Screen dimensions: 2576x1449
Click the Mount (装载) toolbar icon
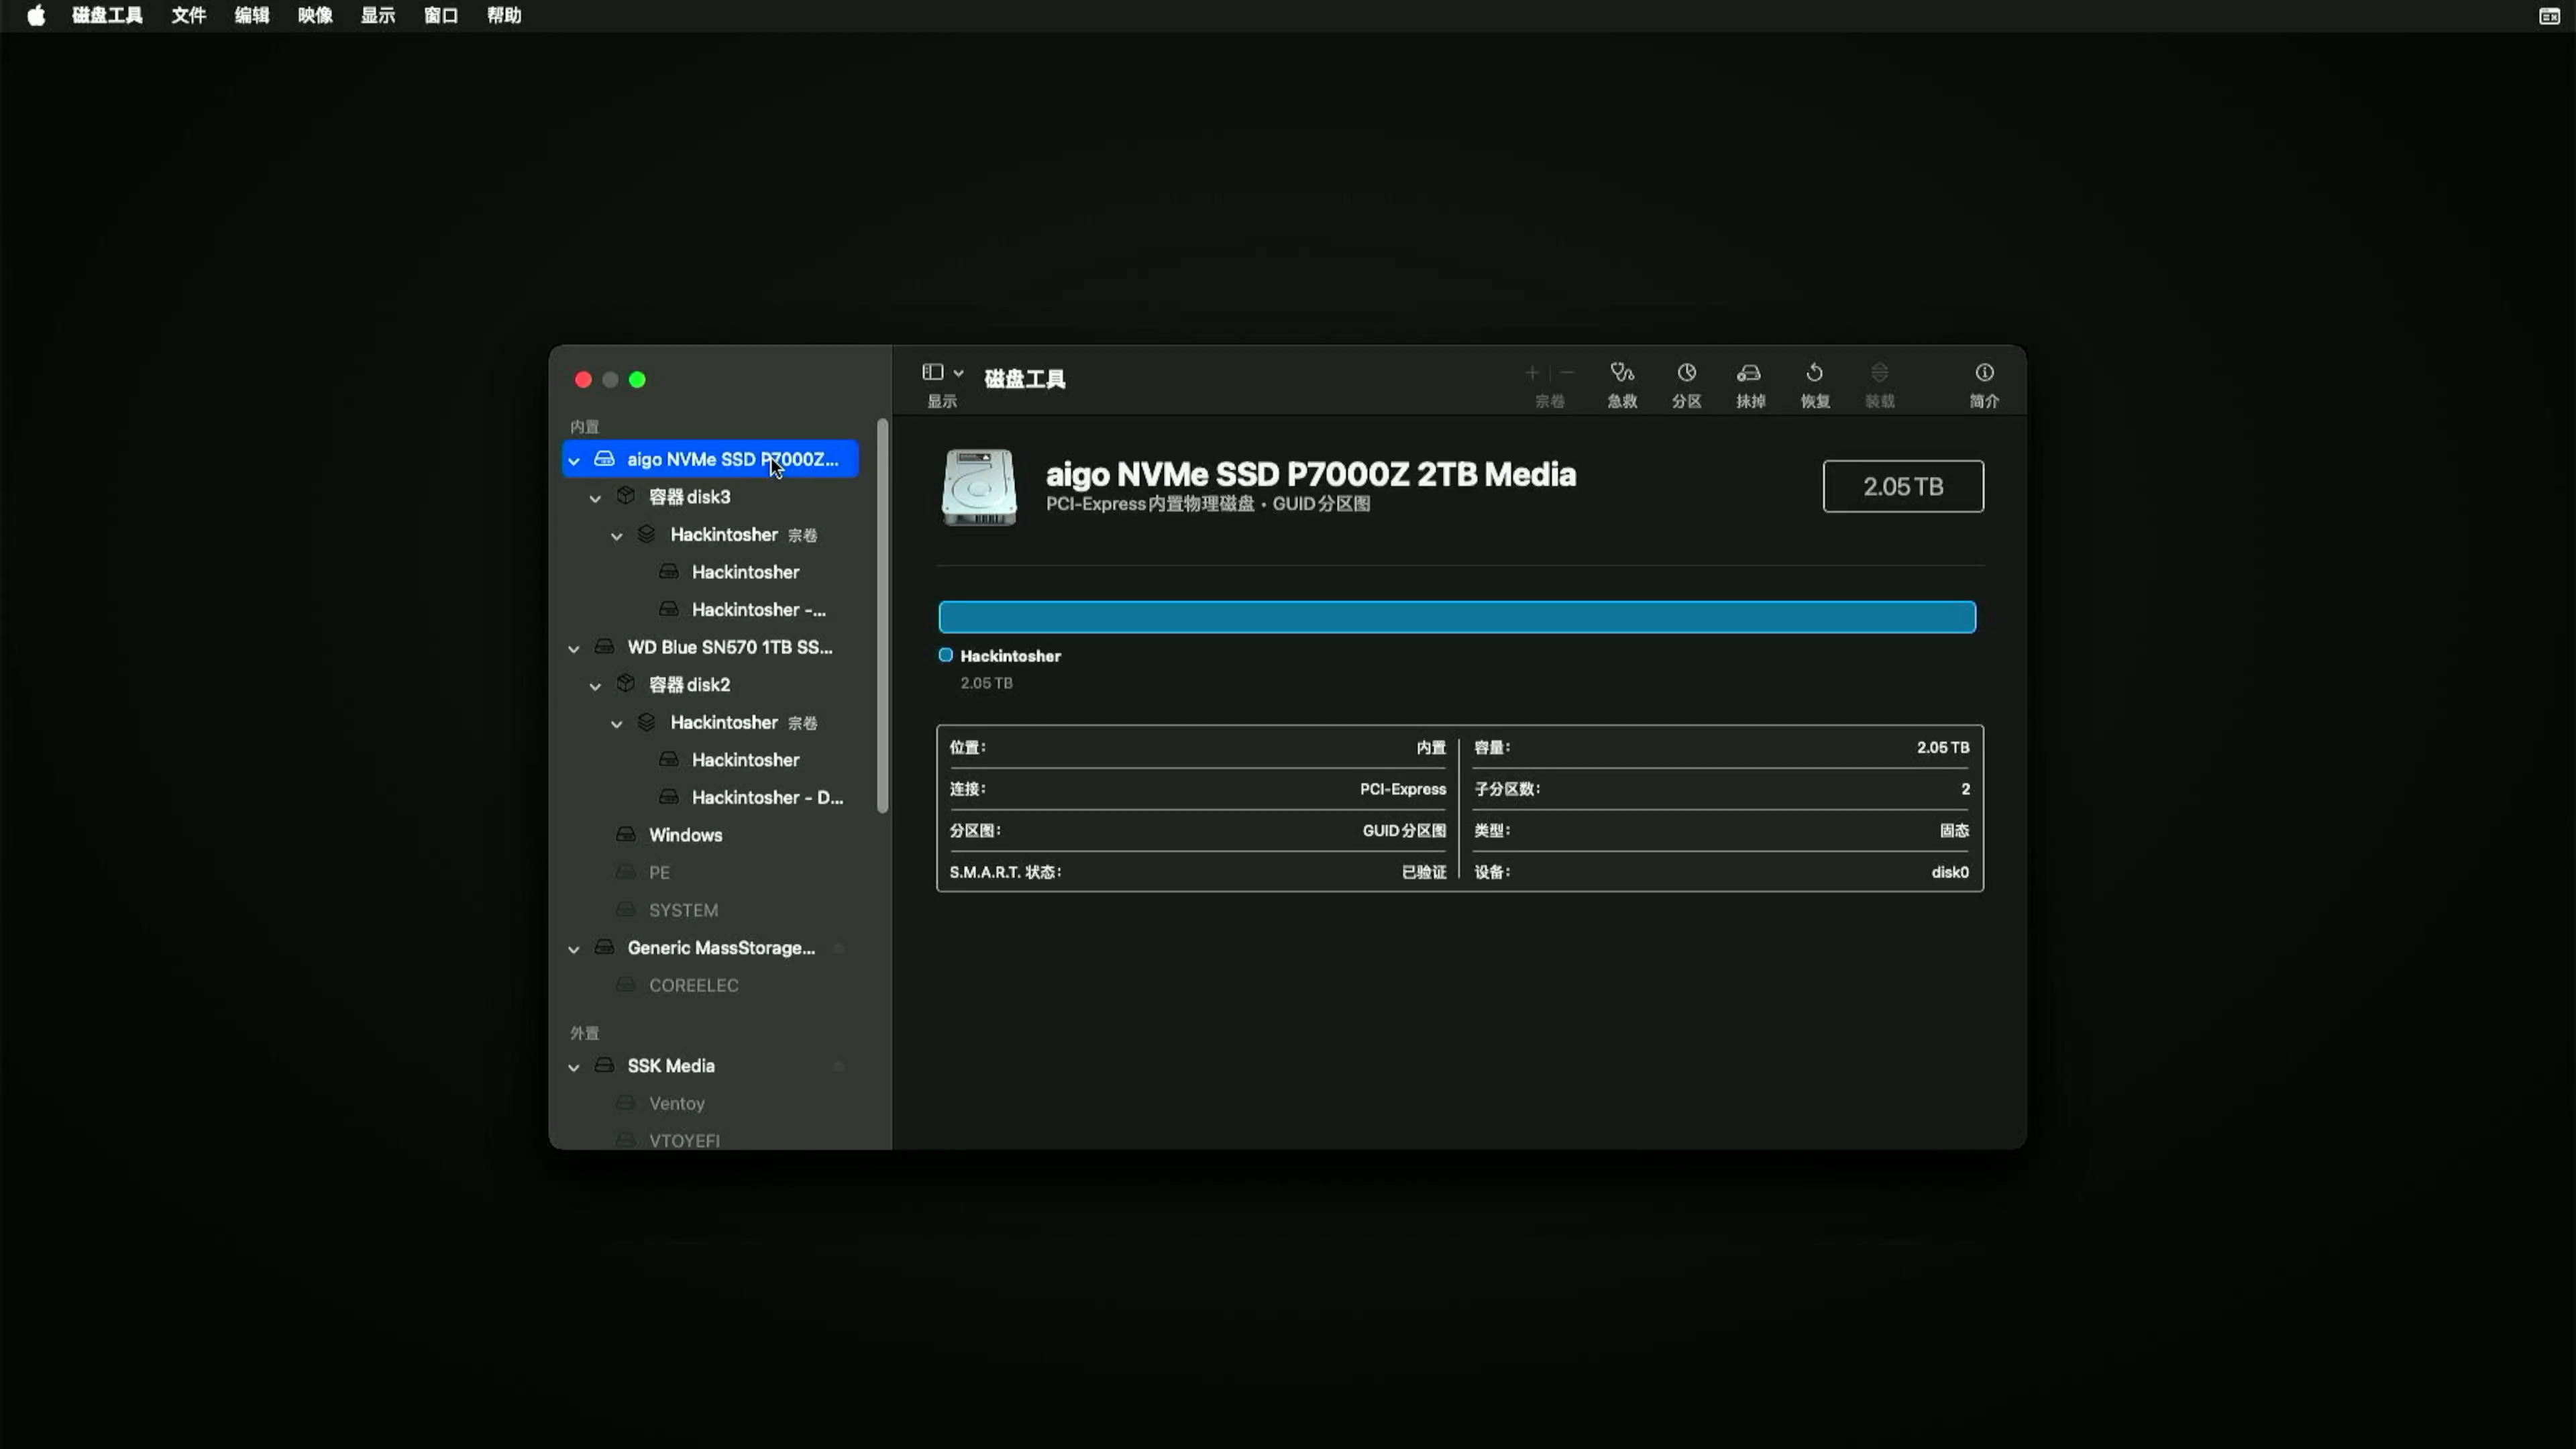[x=1879, y=384]
